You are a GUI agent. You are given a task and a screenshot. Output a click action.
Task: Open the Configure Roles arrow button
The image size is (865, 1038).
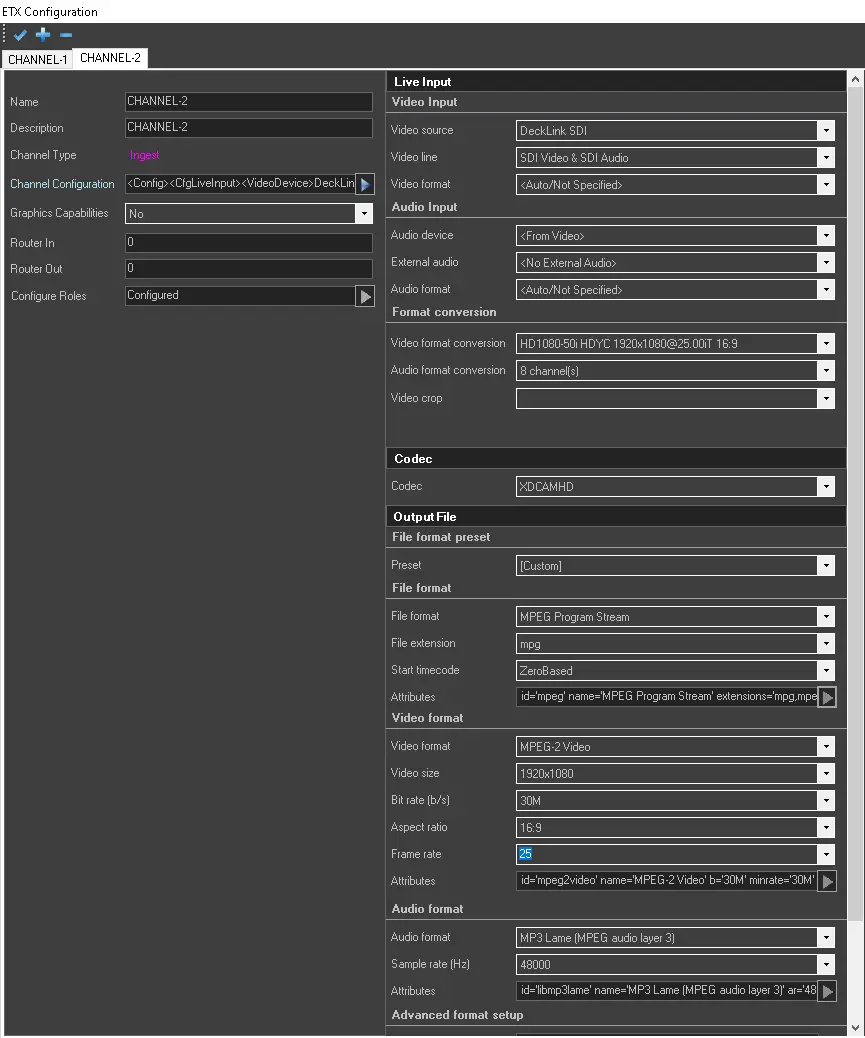tap(365, 296)
